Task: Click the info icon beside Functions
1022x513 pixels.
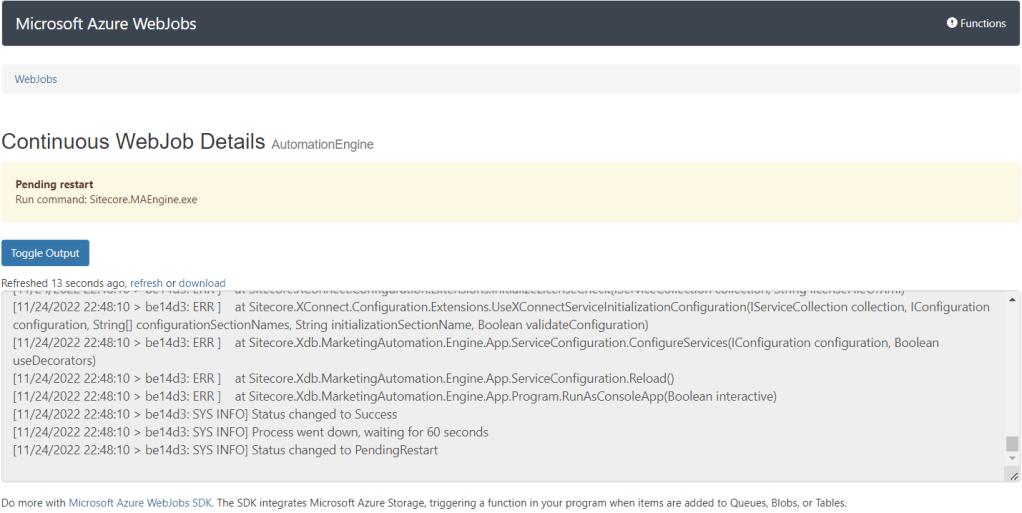Action: pos(952,23)
